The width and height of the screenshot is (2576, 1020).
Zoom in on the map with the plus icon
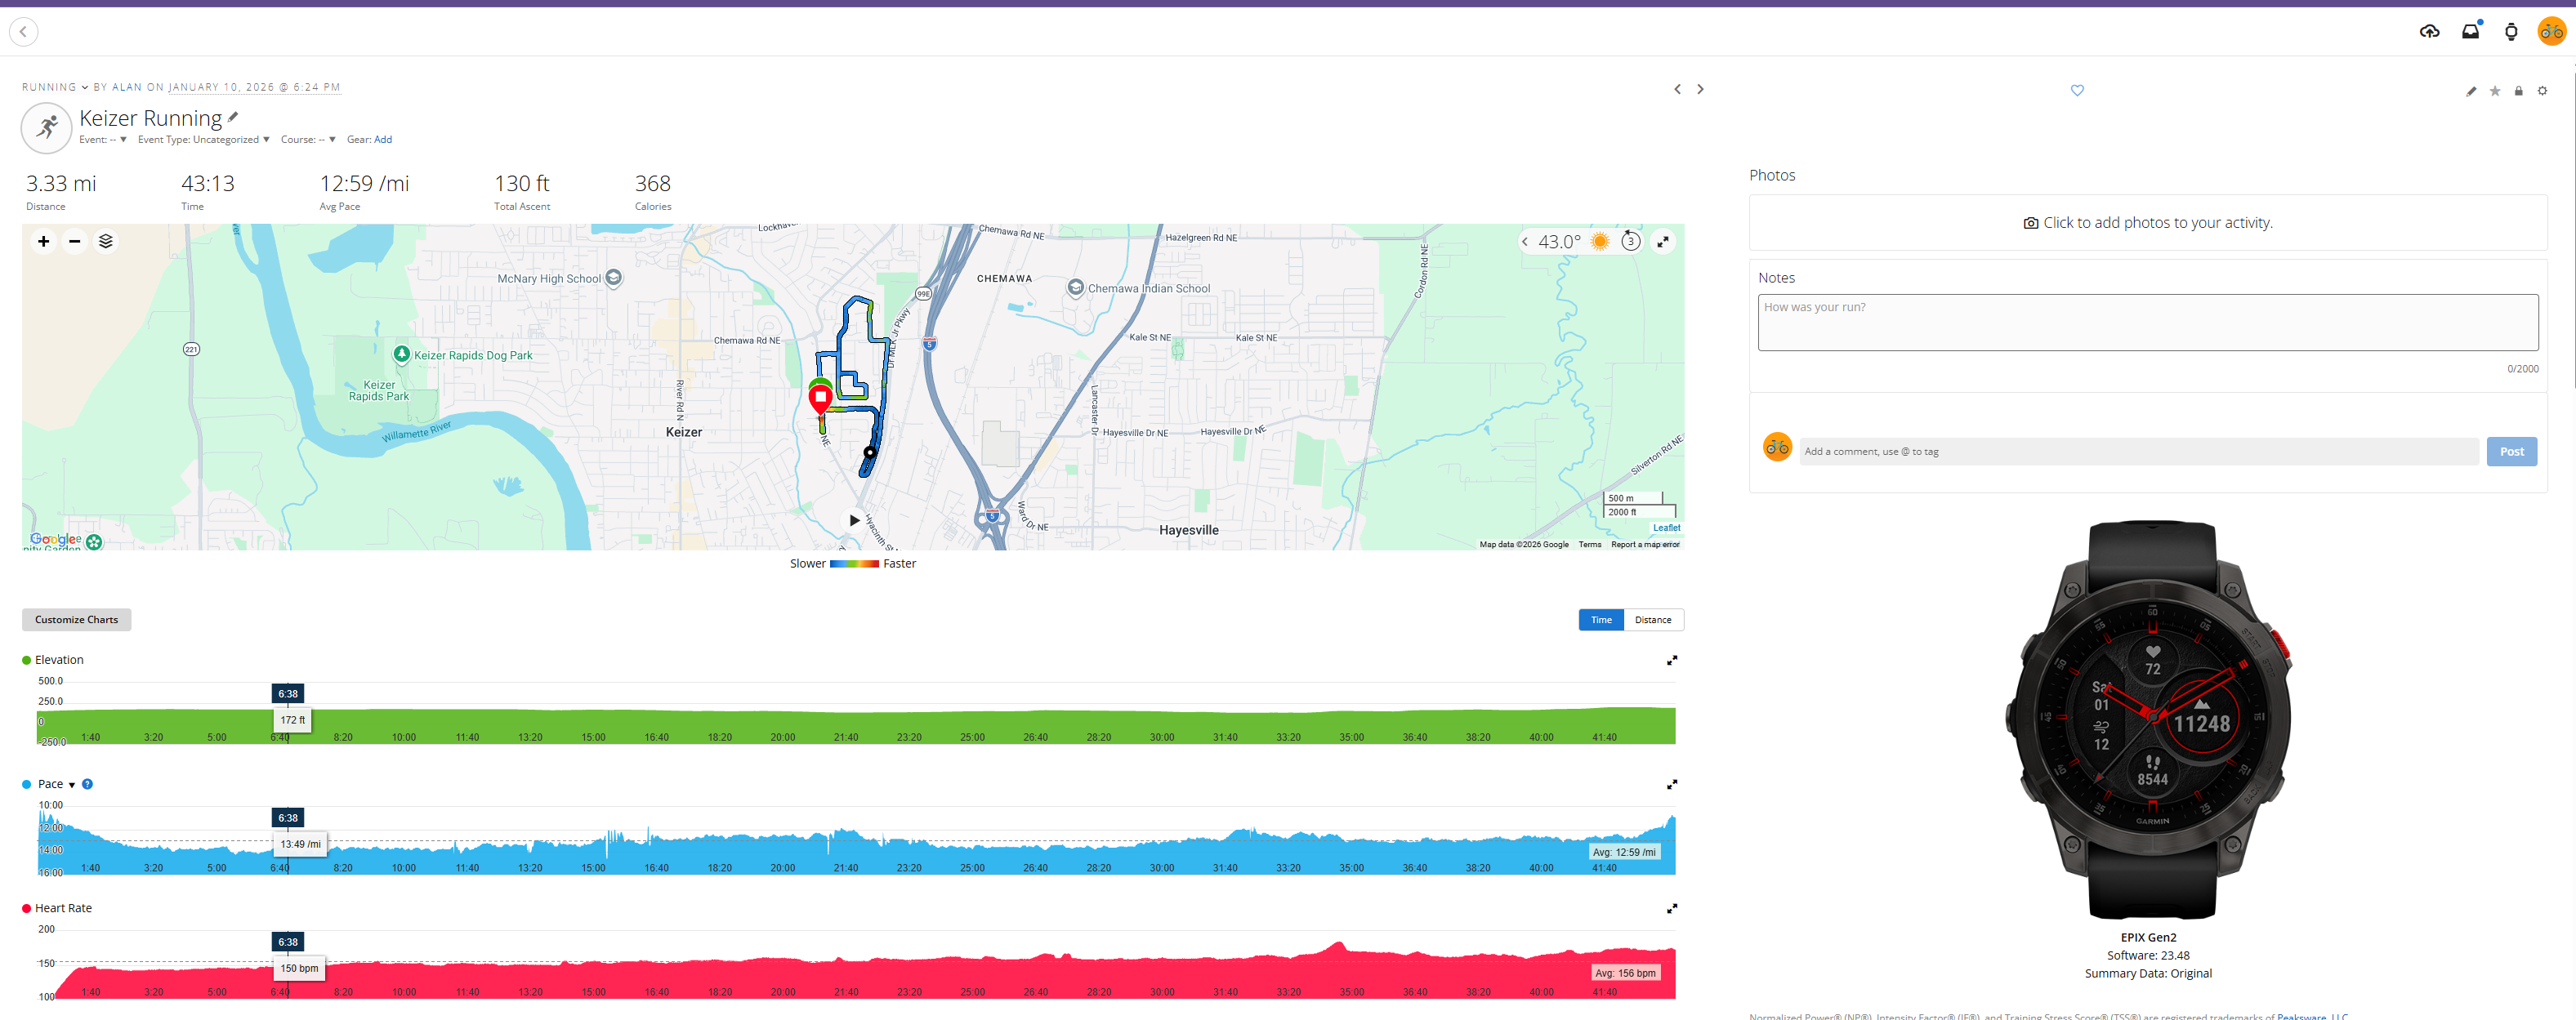pyautogui.click(x=43, y=241)
